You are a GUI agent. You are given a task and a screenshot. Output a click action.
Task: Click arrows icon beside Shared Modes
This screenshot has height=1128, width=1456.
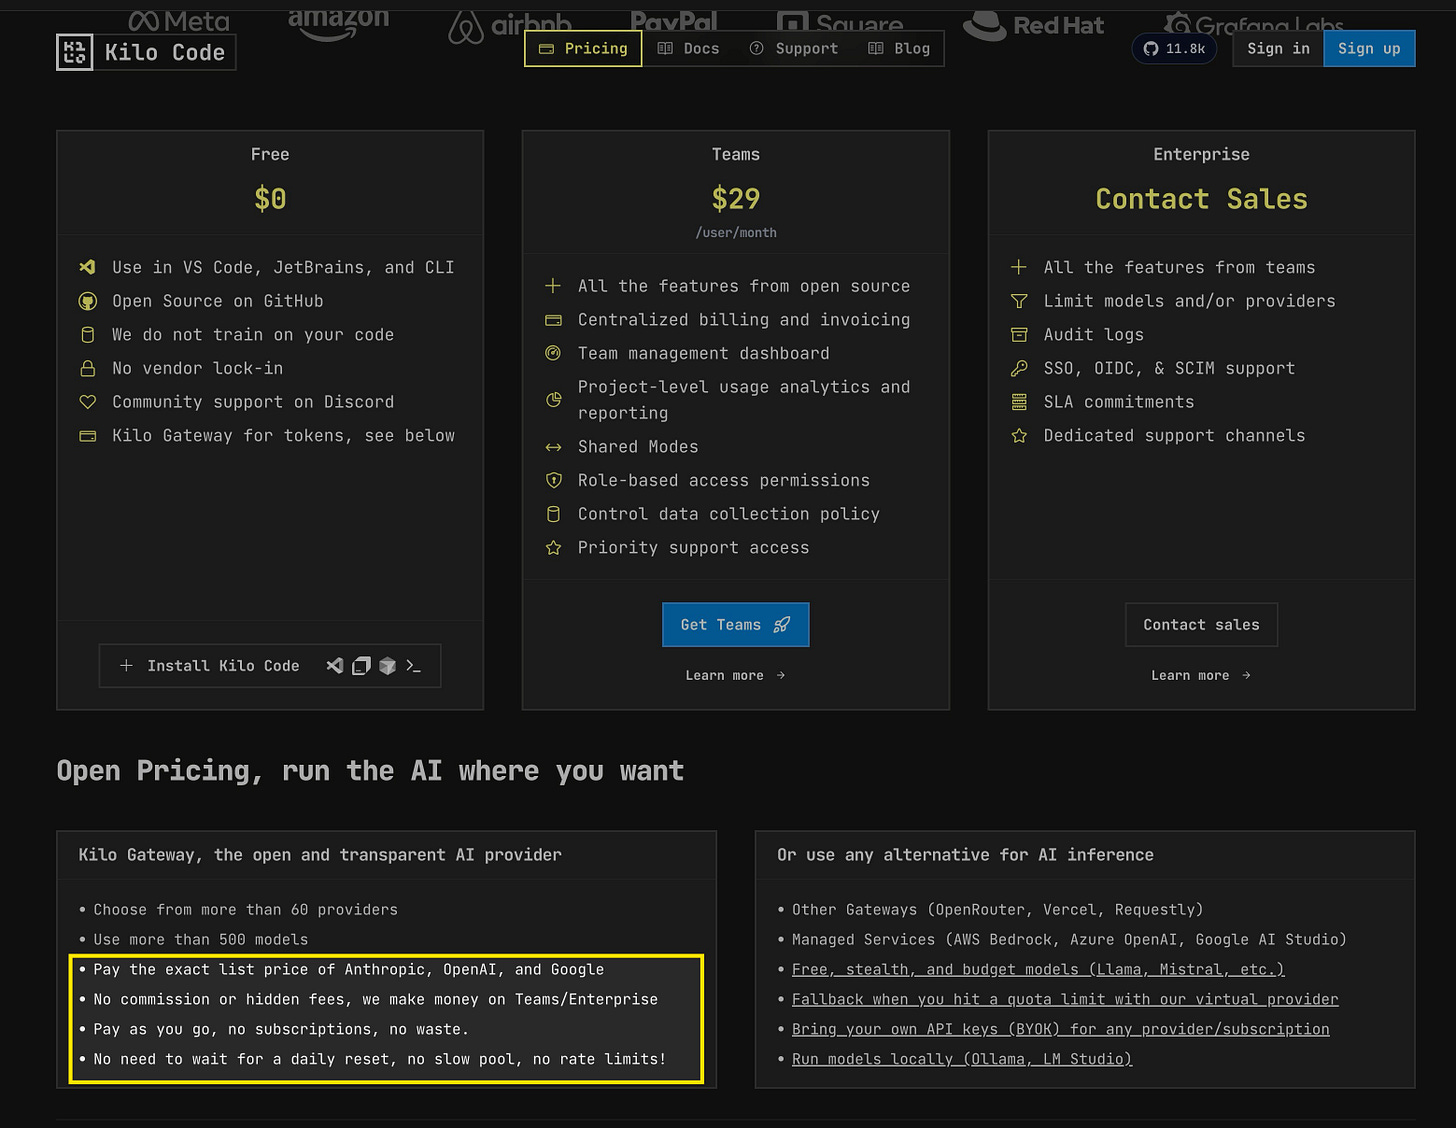pos(553,447)
